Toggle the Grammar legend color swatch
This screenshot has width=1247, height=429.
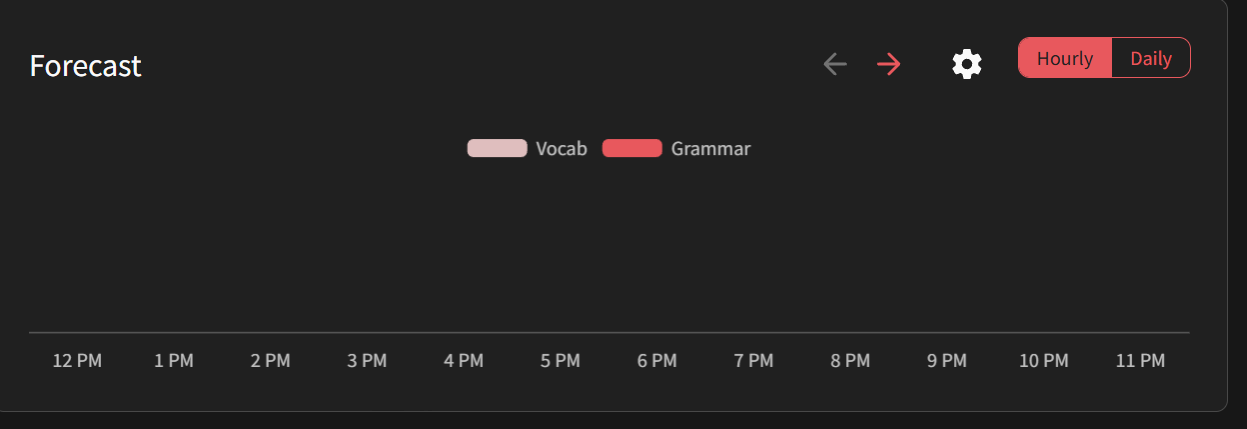click(x=632, y=149)
